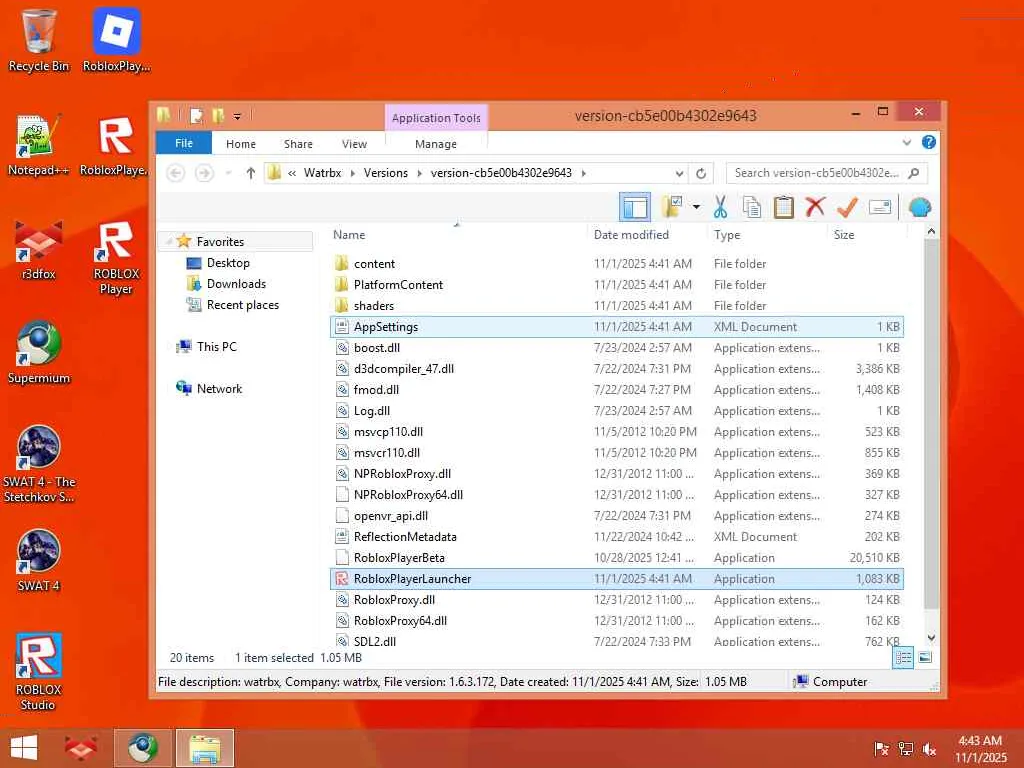Open the File ribbon tab
This screenshot has height=768, width=1024.
pos(184,143)
